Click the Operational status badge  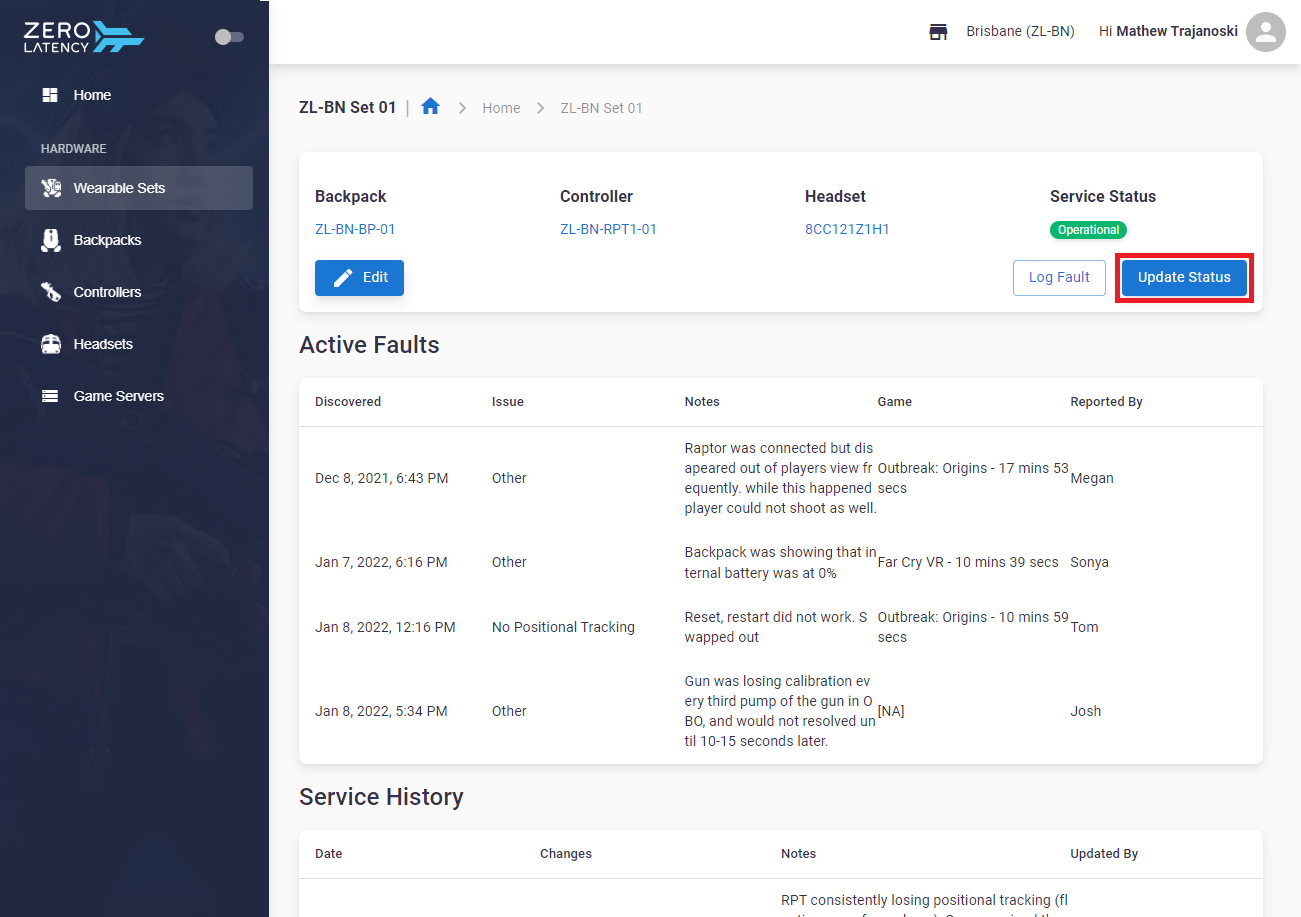1088,230
